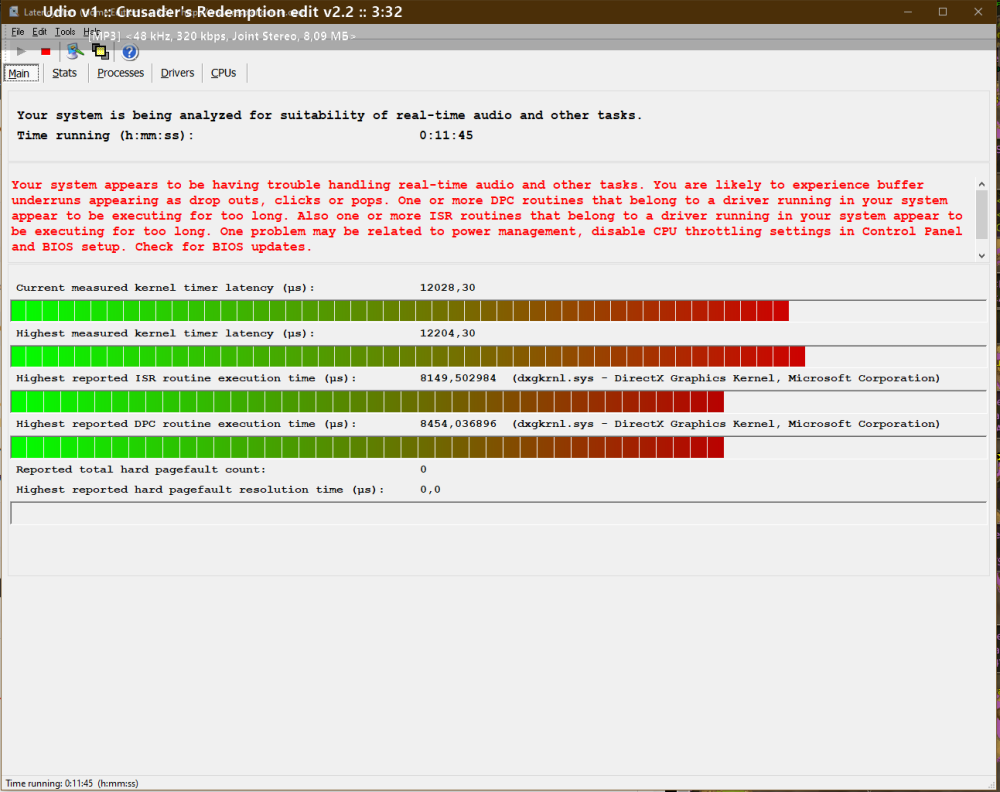Click the LatencyMon app icon in title bar
Screen dimensions: 1000x792
pos(12,11)
